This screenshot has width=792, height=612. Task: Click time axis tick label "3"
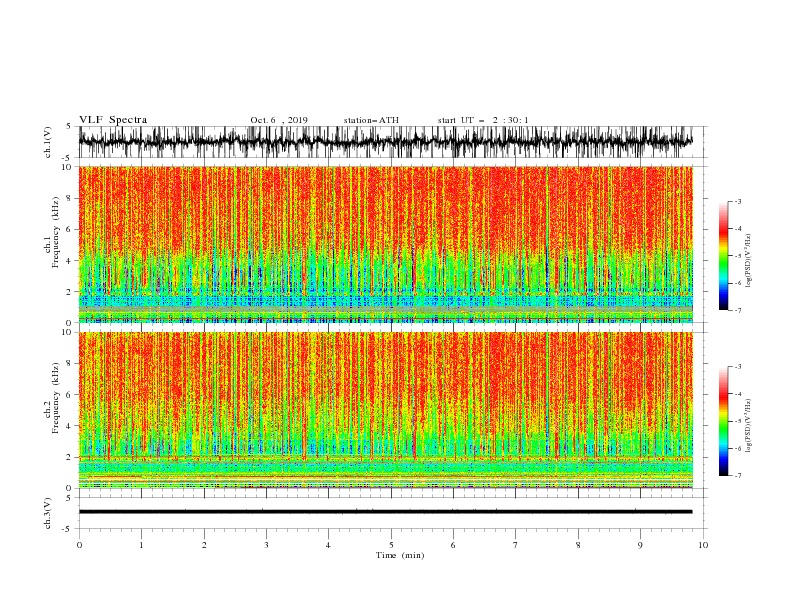click(266, 545)
